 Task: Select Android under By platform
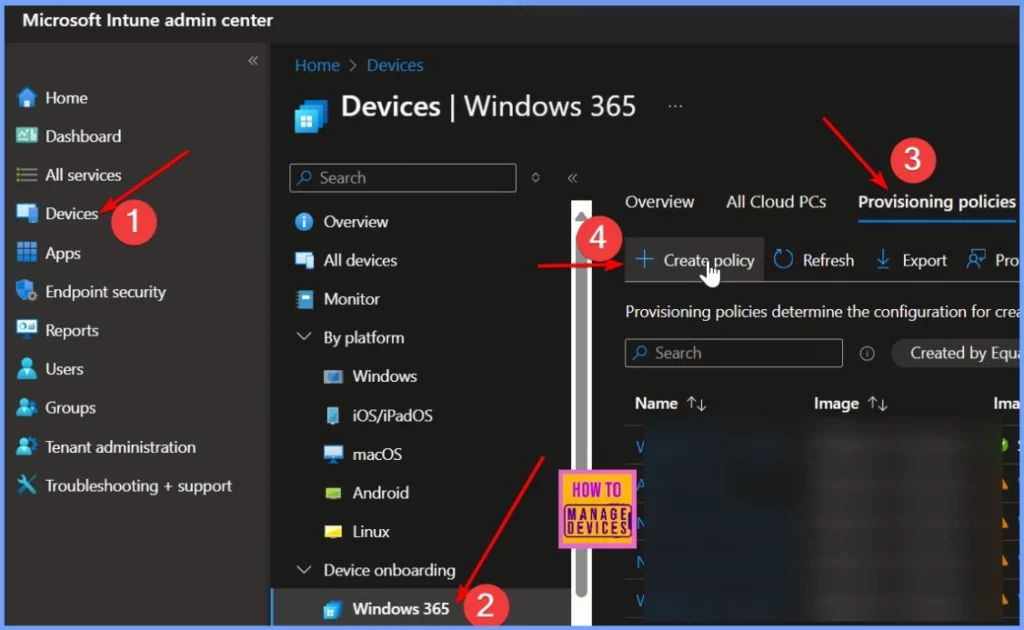pos(381,493)
